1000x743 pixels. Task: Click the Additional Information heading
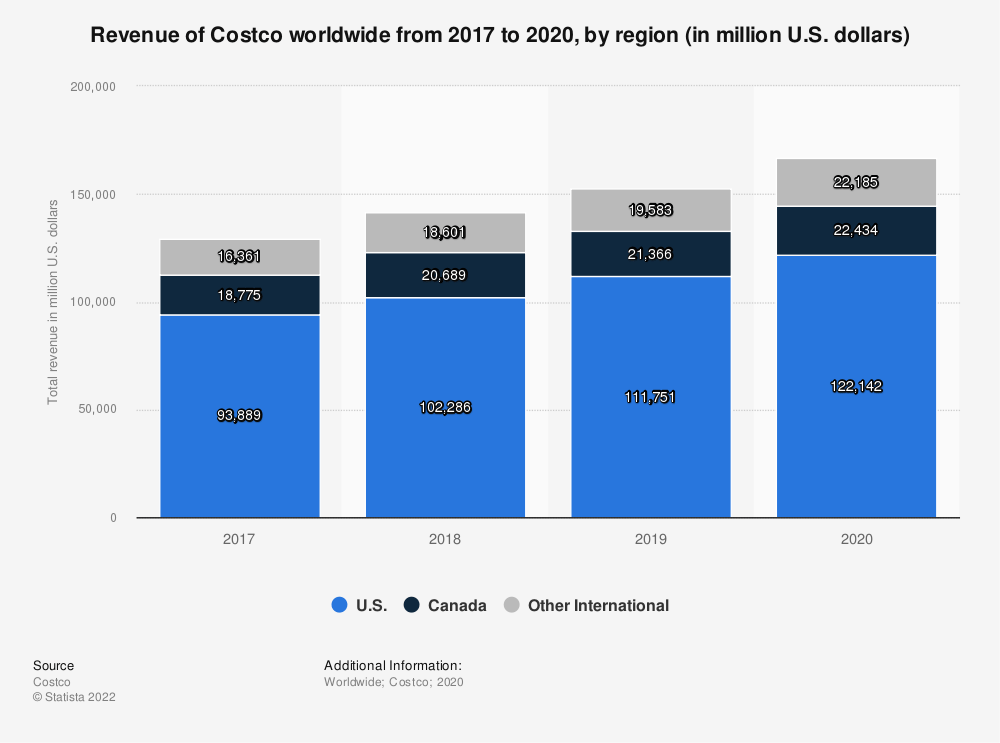393,665
